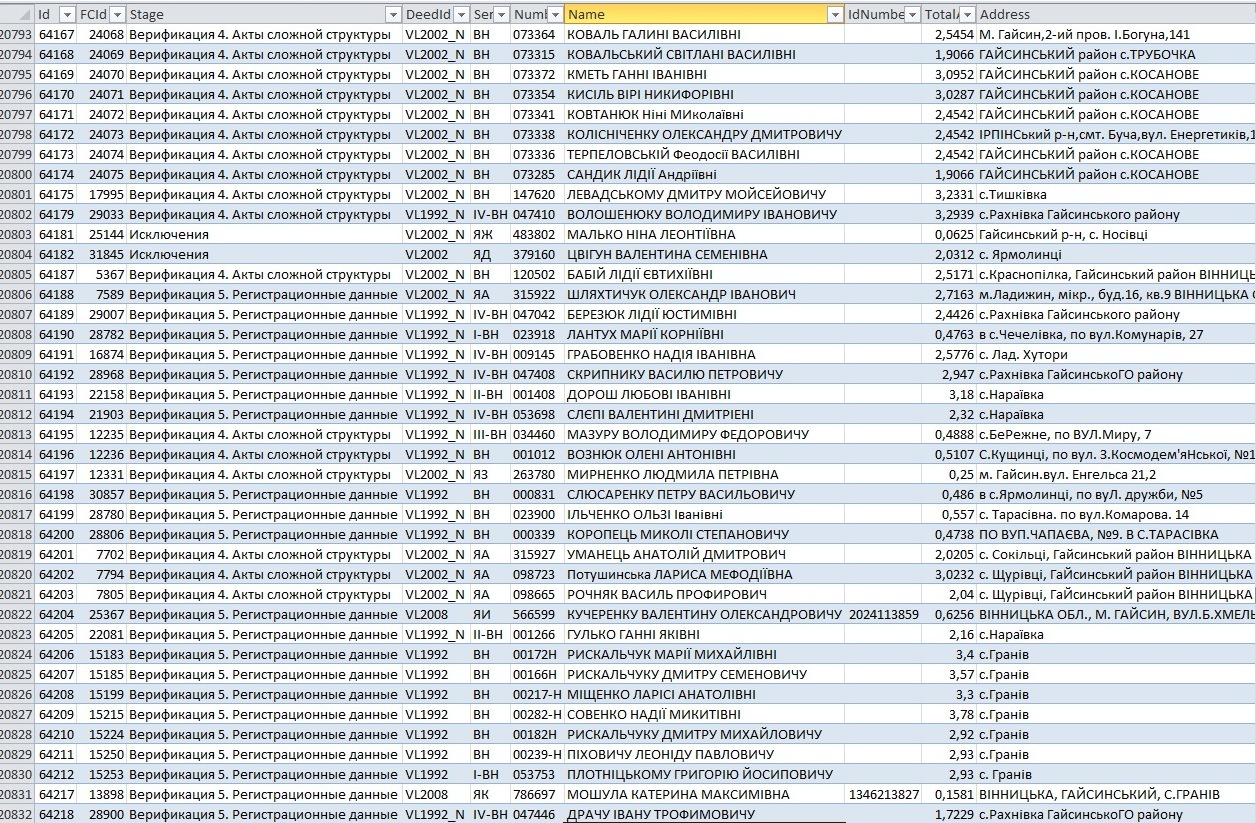
Task: Click address ГАЙСИНСЬКИЙ район с.ТРУБОЧКА
Action: tap(1116, 55)
